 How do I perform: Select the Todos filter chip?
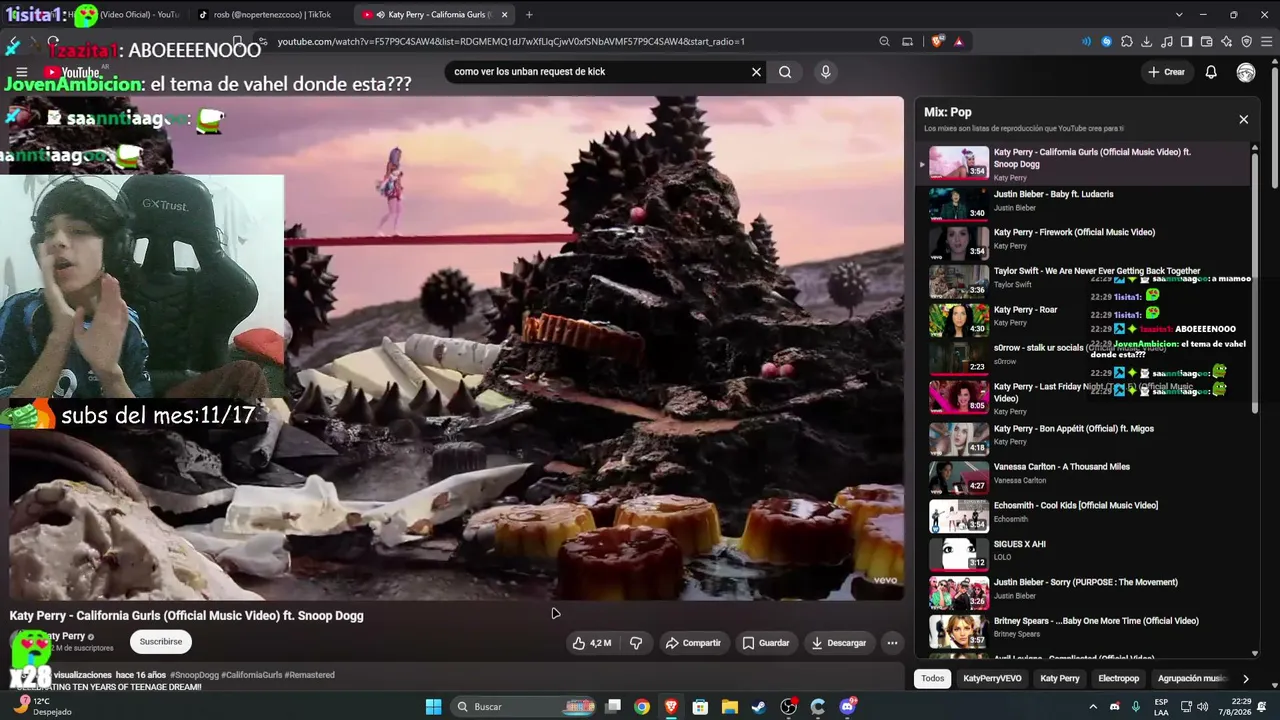click(932, 678)
